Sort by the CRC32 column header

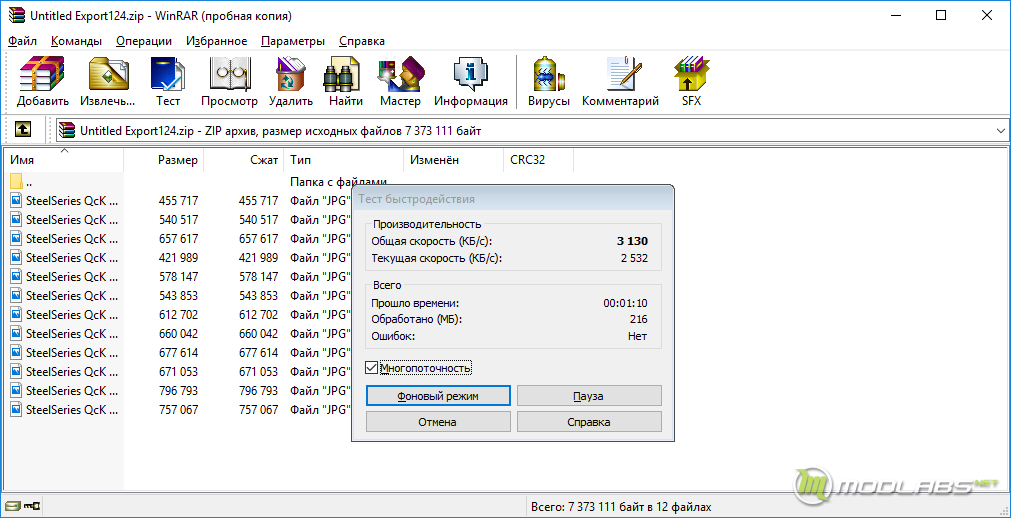tap(538, 159)
